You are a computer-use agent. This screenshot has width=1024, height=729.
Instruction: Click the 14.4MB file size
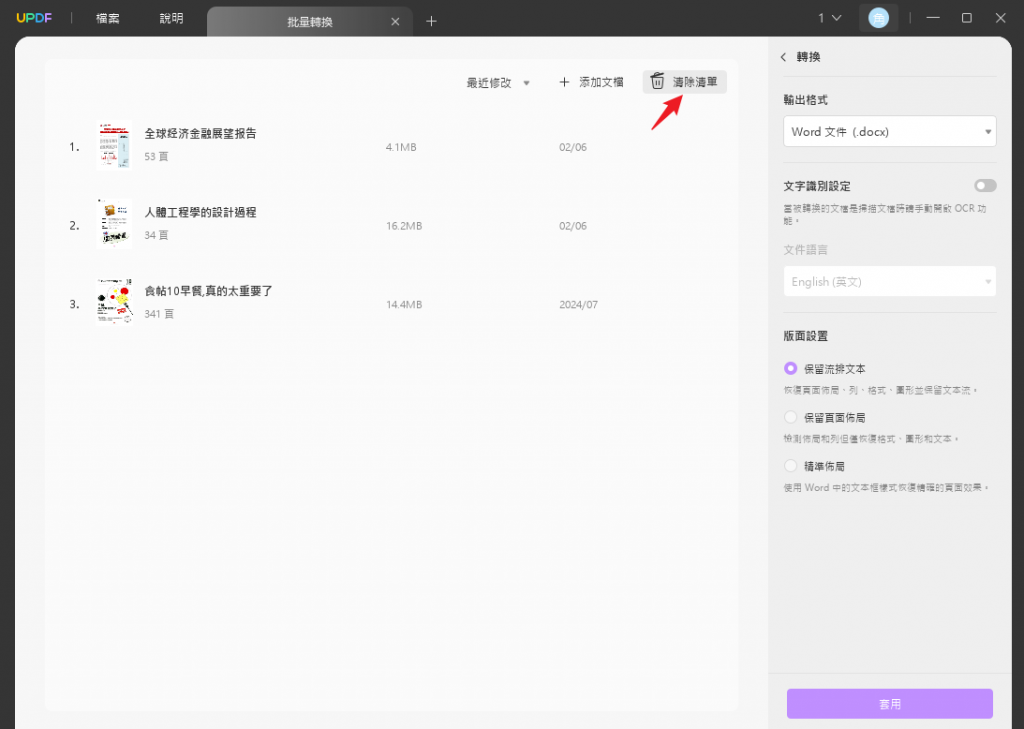[404, 304]
